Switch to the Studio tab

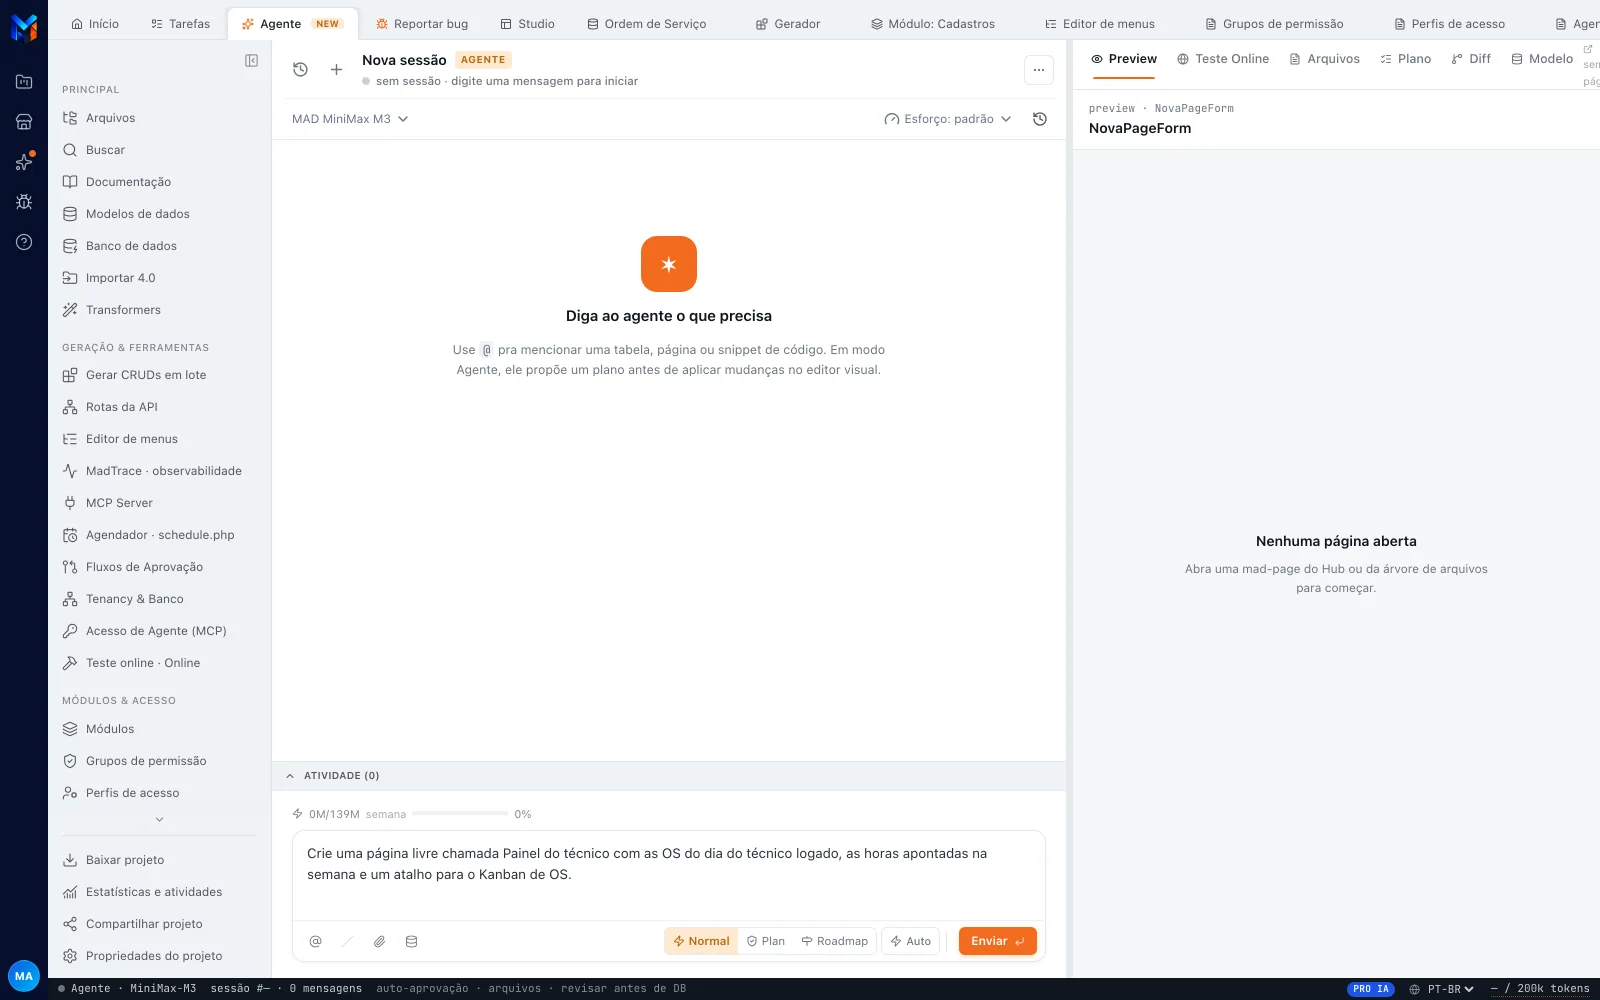(527, 24)
